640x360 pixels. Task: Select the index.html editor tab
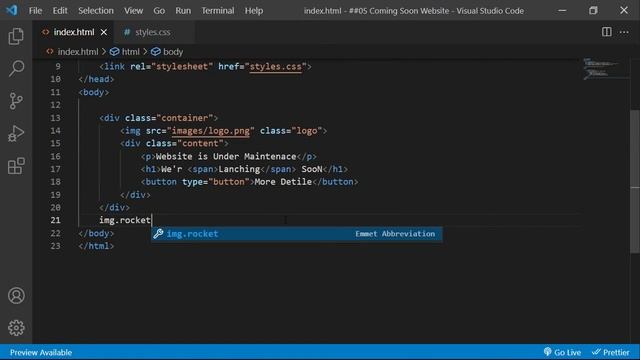(73, 32)
